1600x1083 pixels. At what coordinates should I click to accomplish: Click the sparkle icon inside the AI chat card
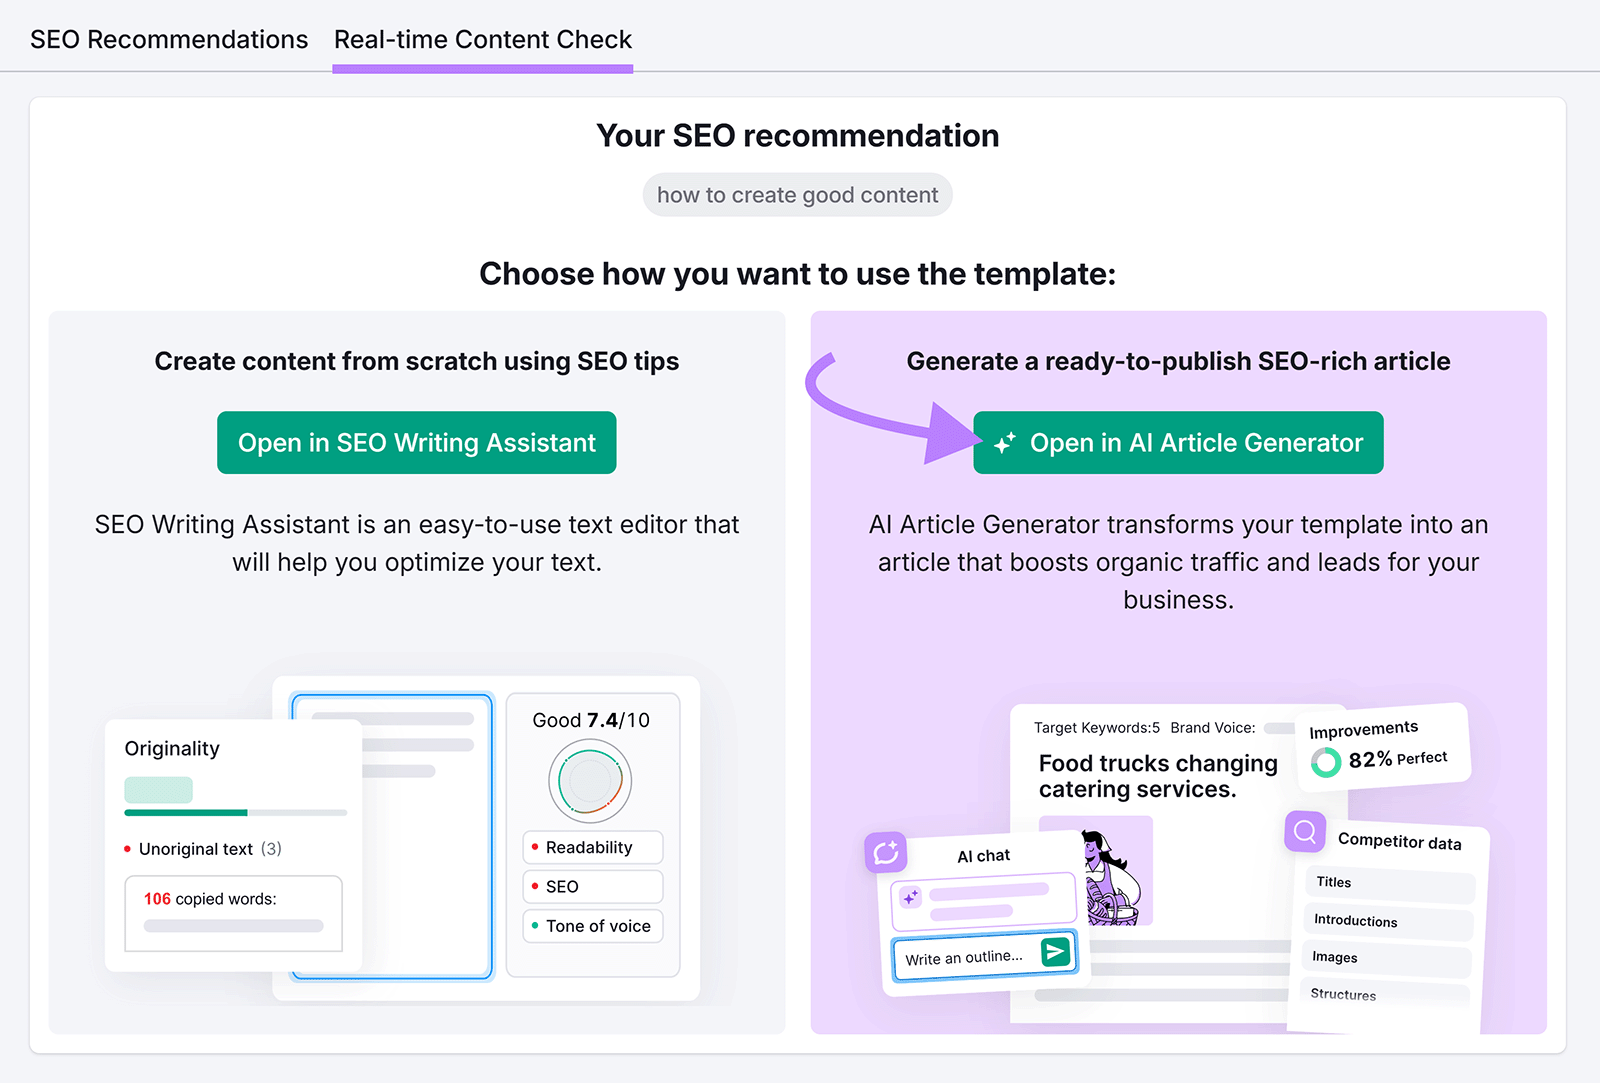coord(913,897)
